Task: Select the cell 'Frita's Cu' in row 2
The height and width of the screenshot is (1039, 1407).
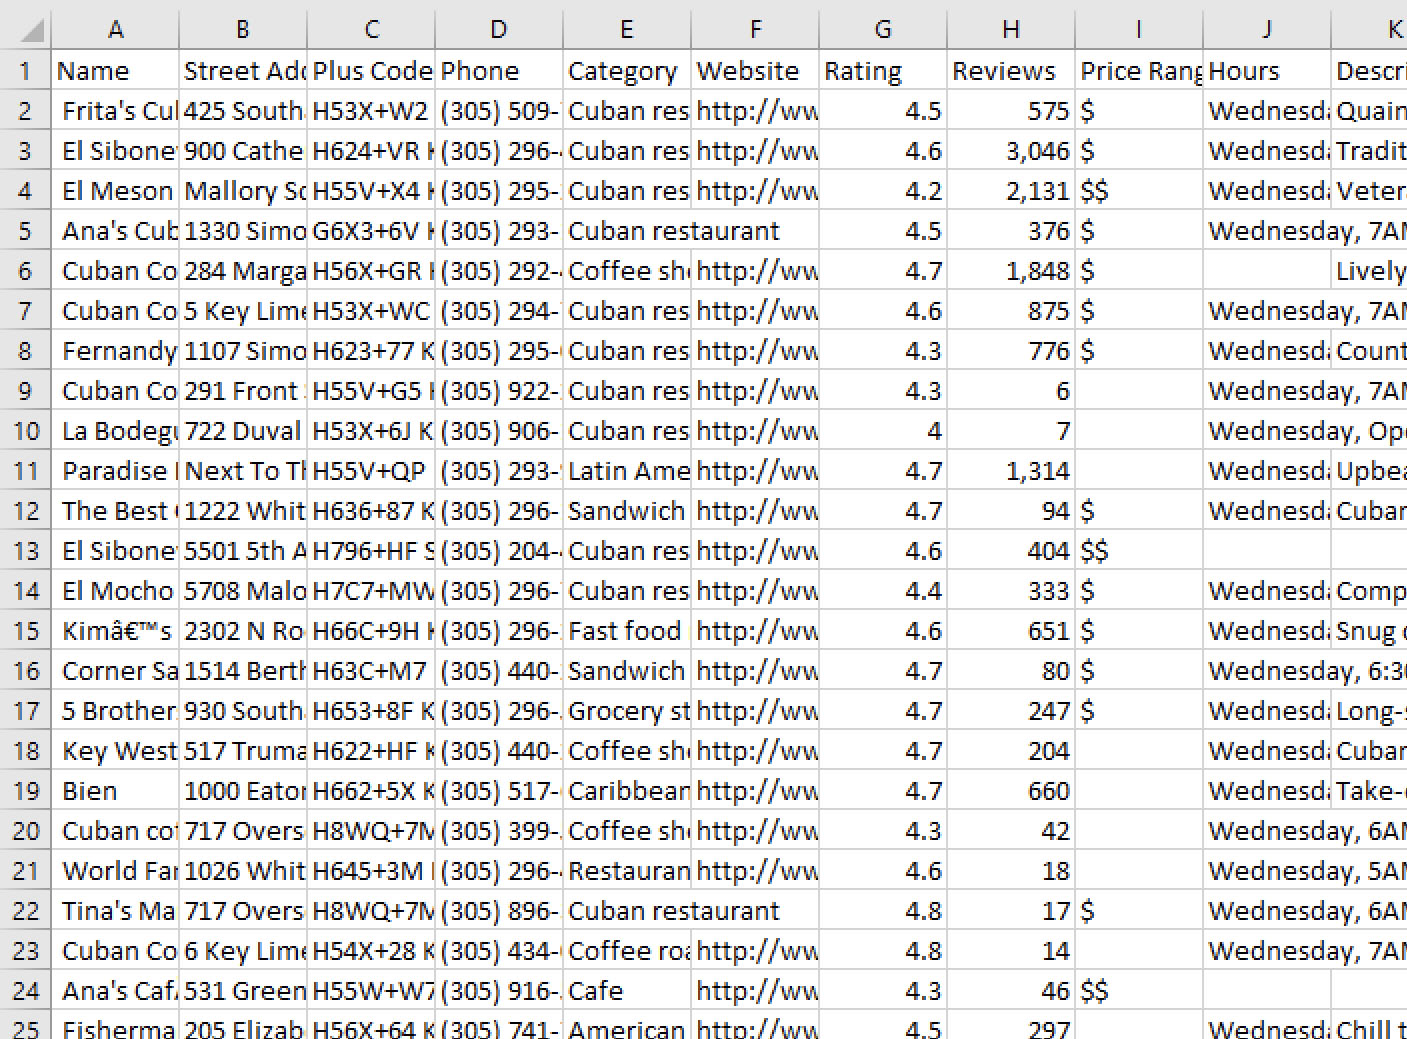Action: [115, 111]
